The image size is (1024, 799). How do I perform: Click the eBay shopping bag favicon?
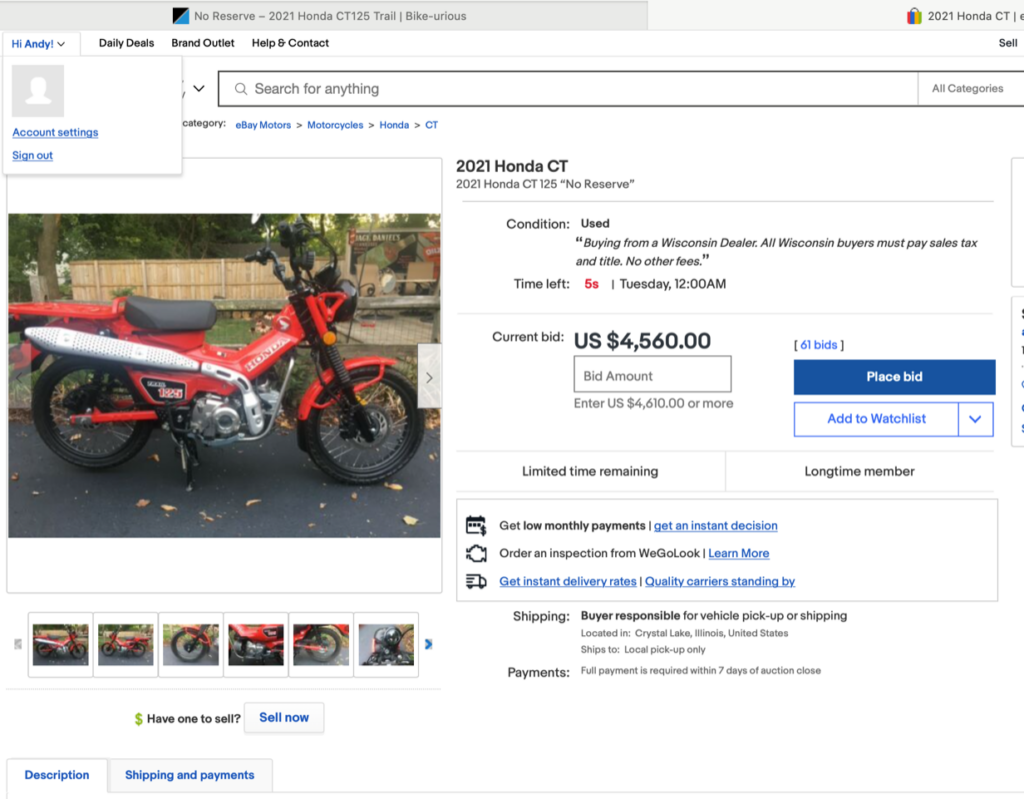coord(914,16)
